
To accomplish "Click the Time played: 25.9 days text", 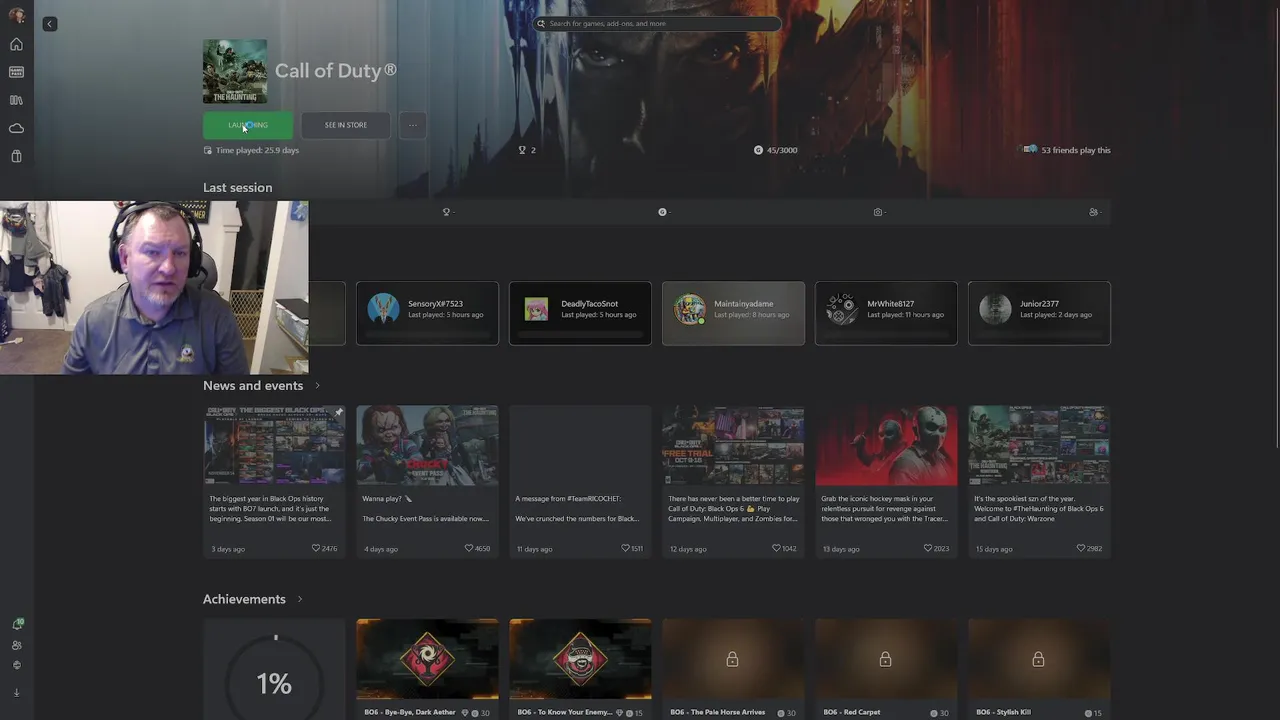I will [x=257, y=150].
